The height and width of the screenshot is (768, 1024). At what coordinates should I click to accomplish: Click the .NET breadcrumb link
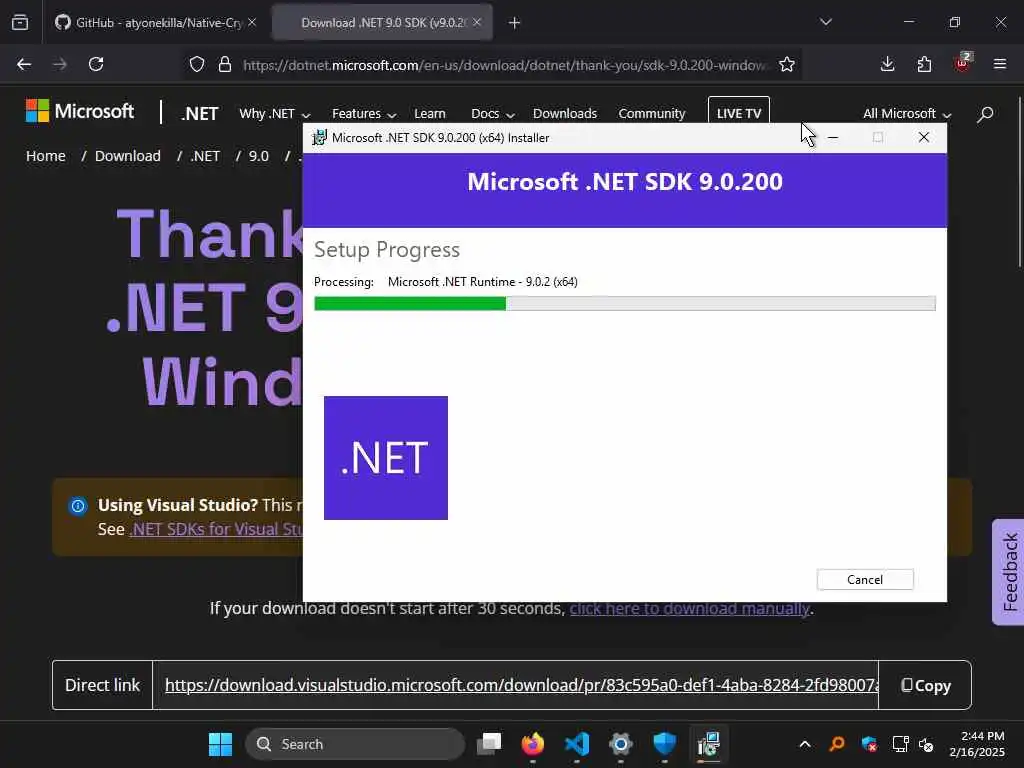coord(205,156)
